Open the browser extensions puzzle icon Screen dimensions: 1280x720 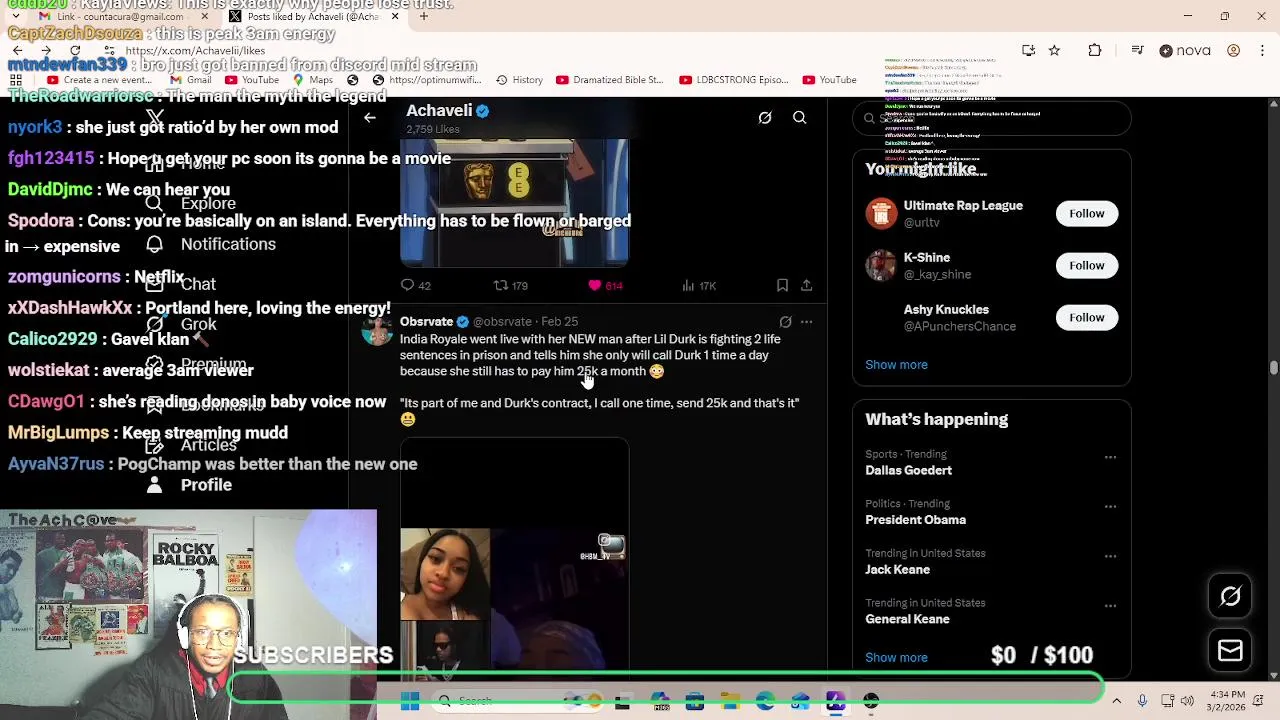point(1095,50)
